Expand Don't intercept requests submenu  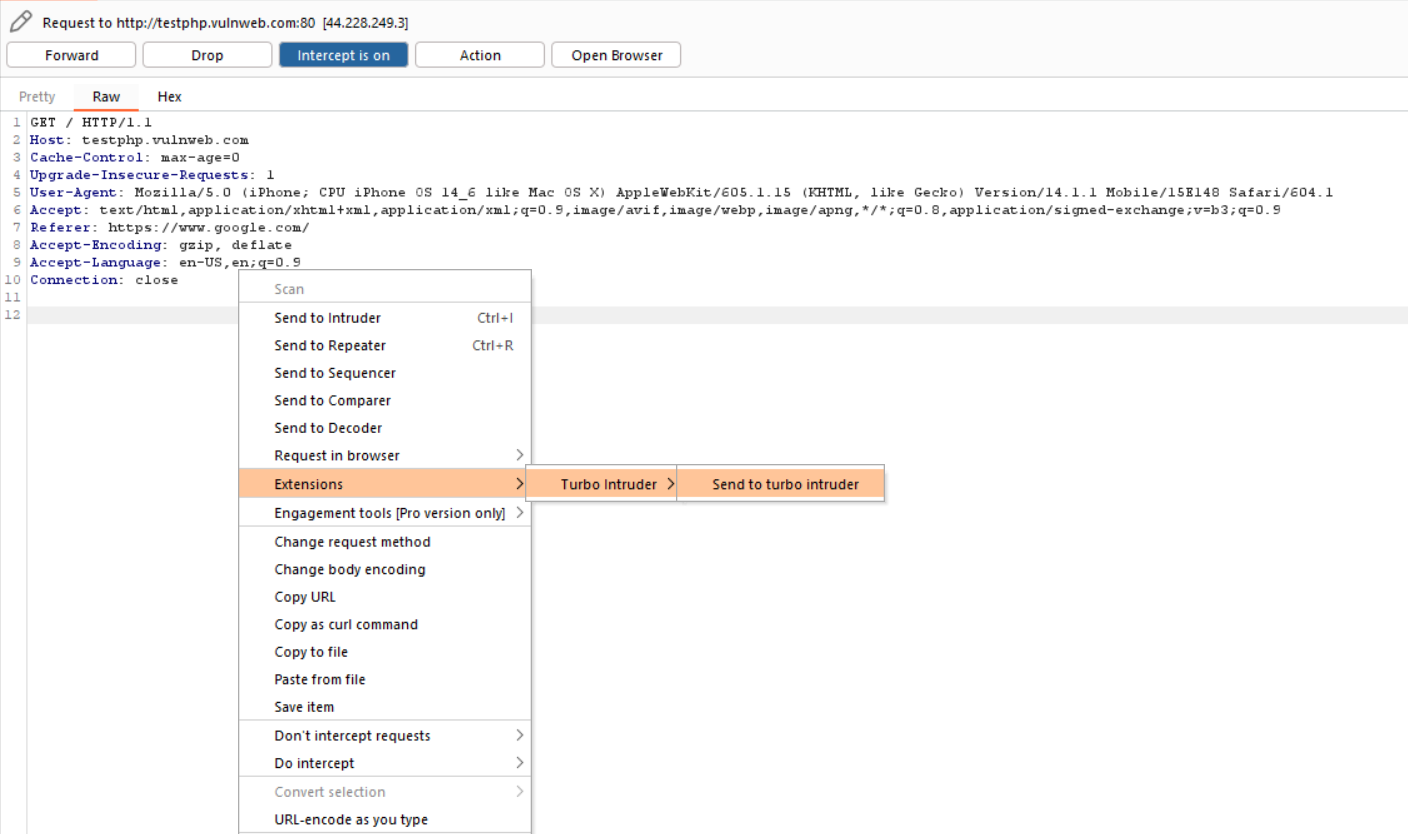(519, 736)
